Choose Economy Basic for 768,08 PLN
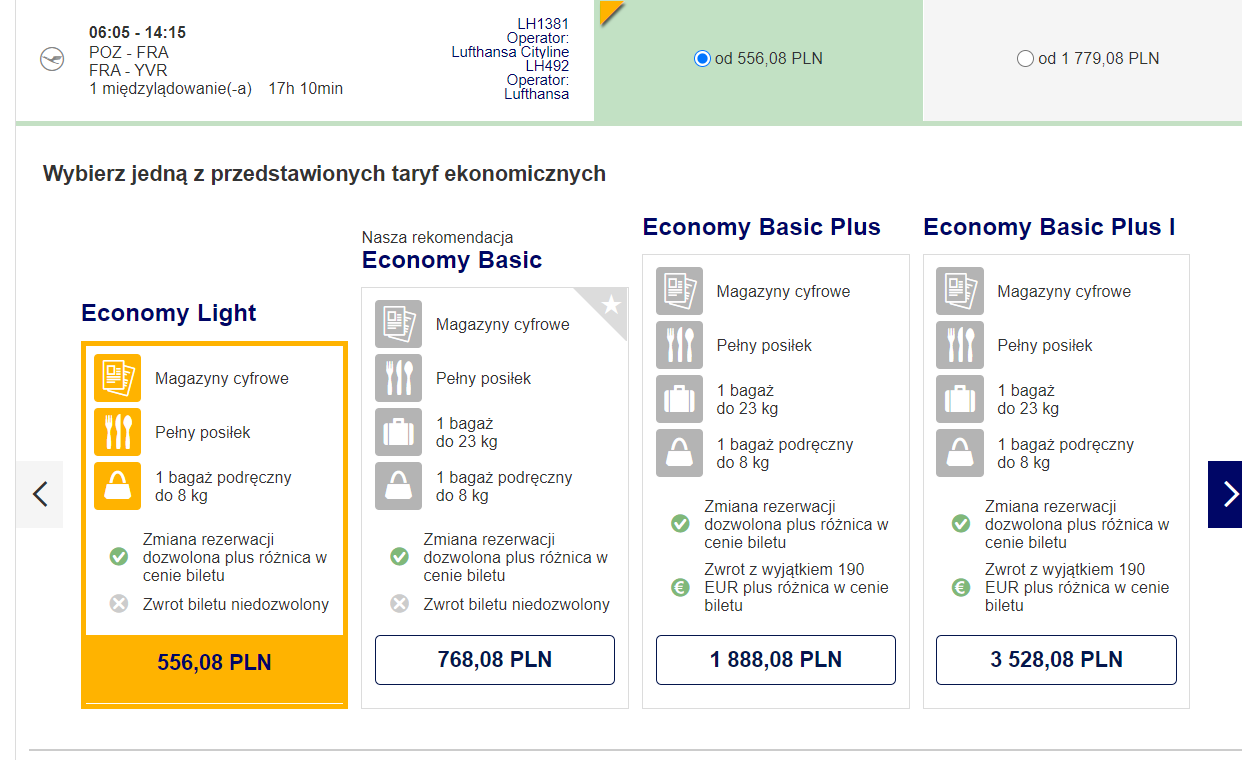The width and height of the screenshot is (1242, 760). (x=495, y=660)
